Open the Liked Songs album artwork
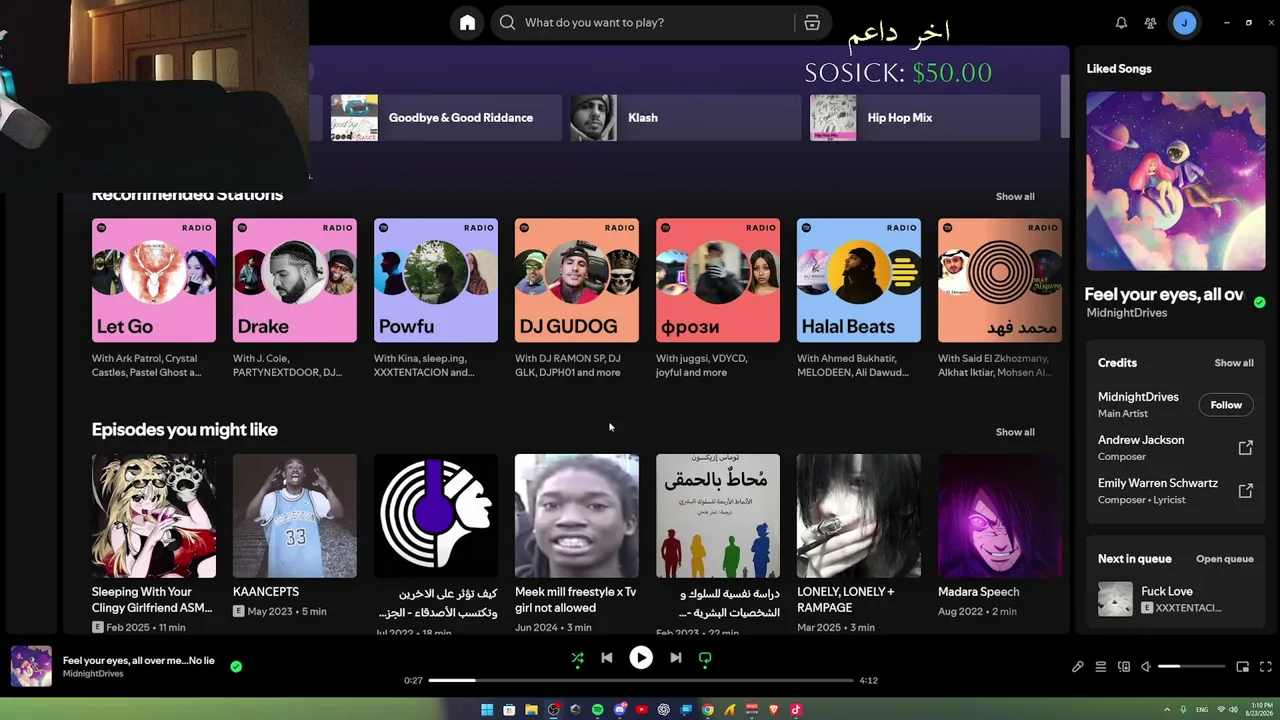1280x720 pixels. (1175, 181)
